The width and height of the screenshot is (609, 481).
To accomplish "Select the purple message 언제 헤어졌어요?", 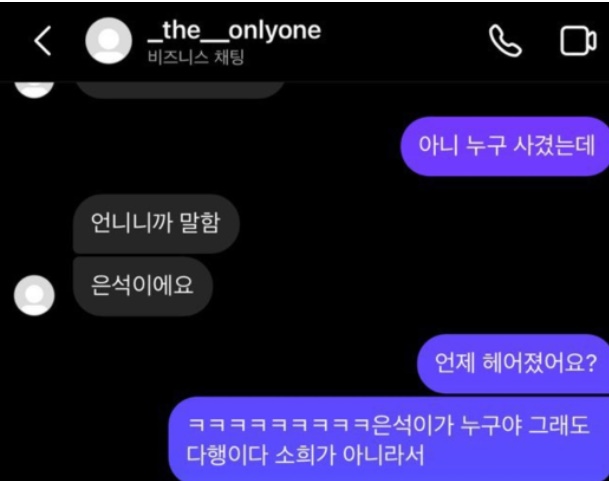I will [x=513, y=363].
